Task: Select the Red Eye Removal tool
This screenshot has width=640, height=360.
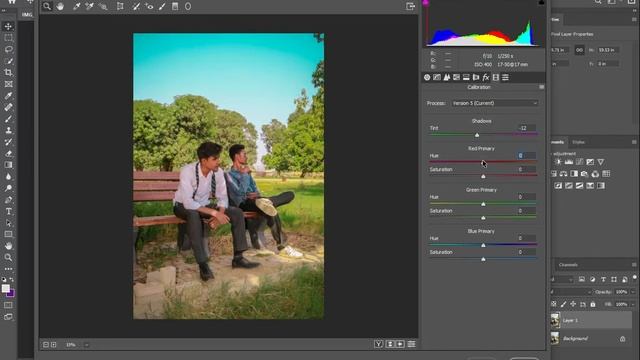Action: coord(149,7)
